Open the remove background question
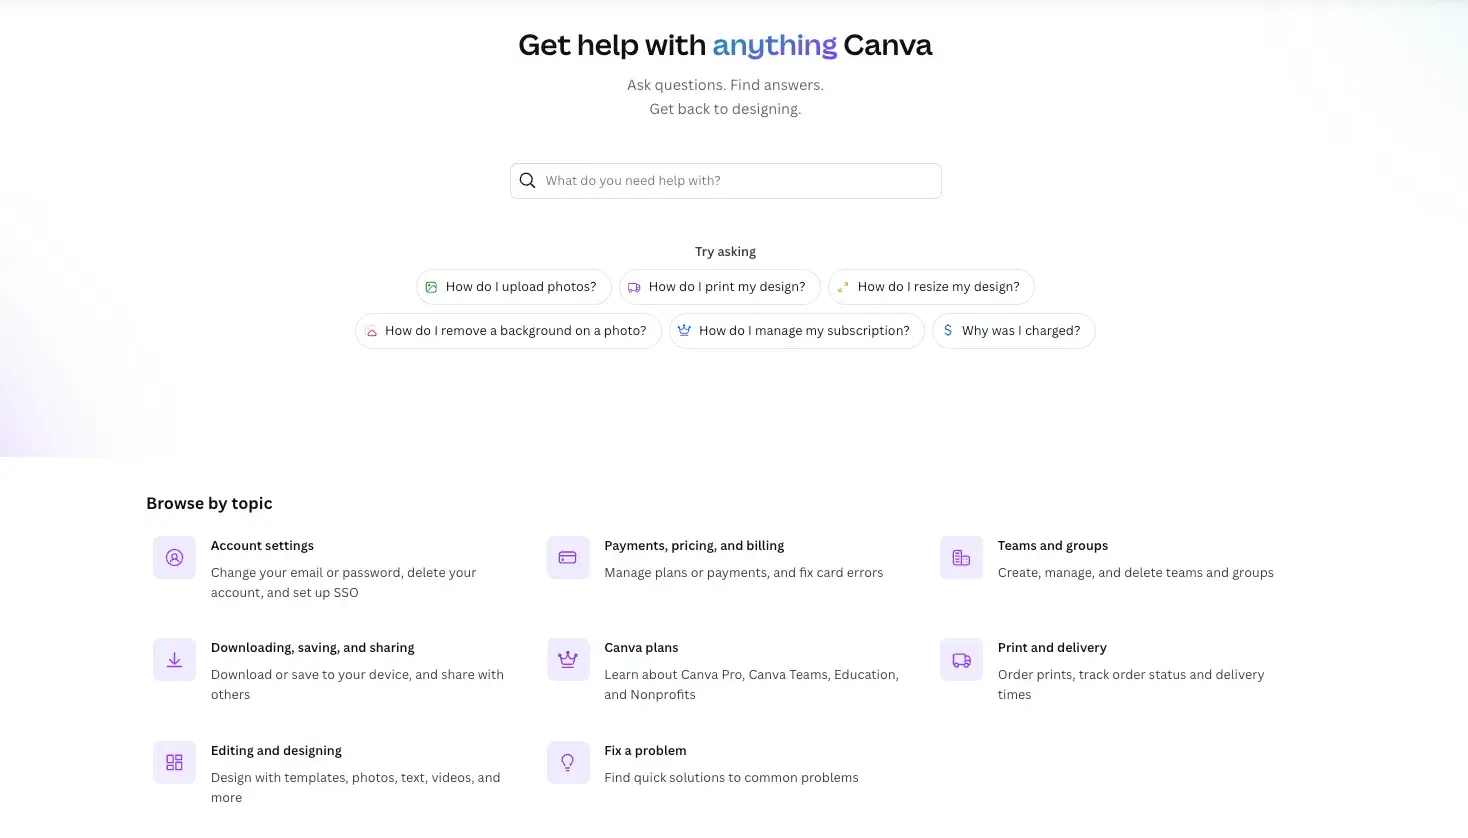Screen dimensions: 1468x838 click(507, 330)
